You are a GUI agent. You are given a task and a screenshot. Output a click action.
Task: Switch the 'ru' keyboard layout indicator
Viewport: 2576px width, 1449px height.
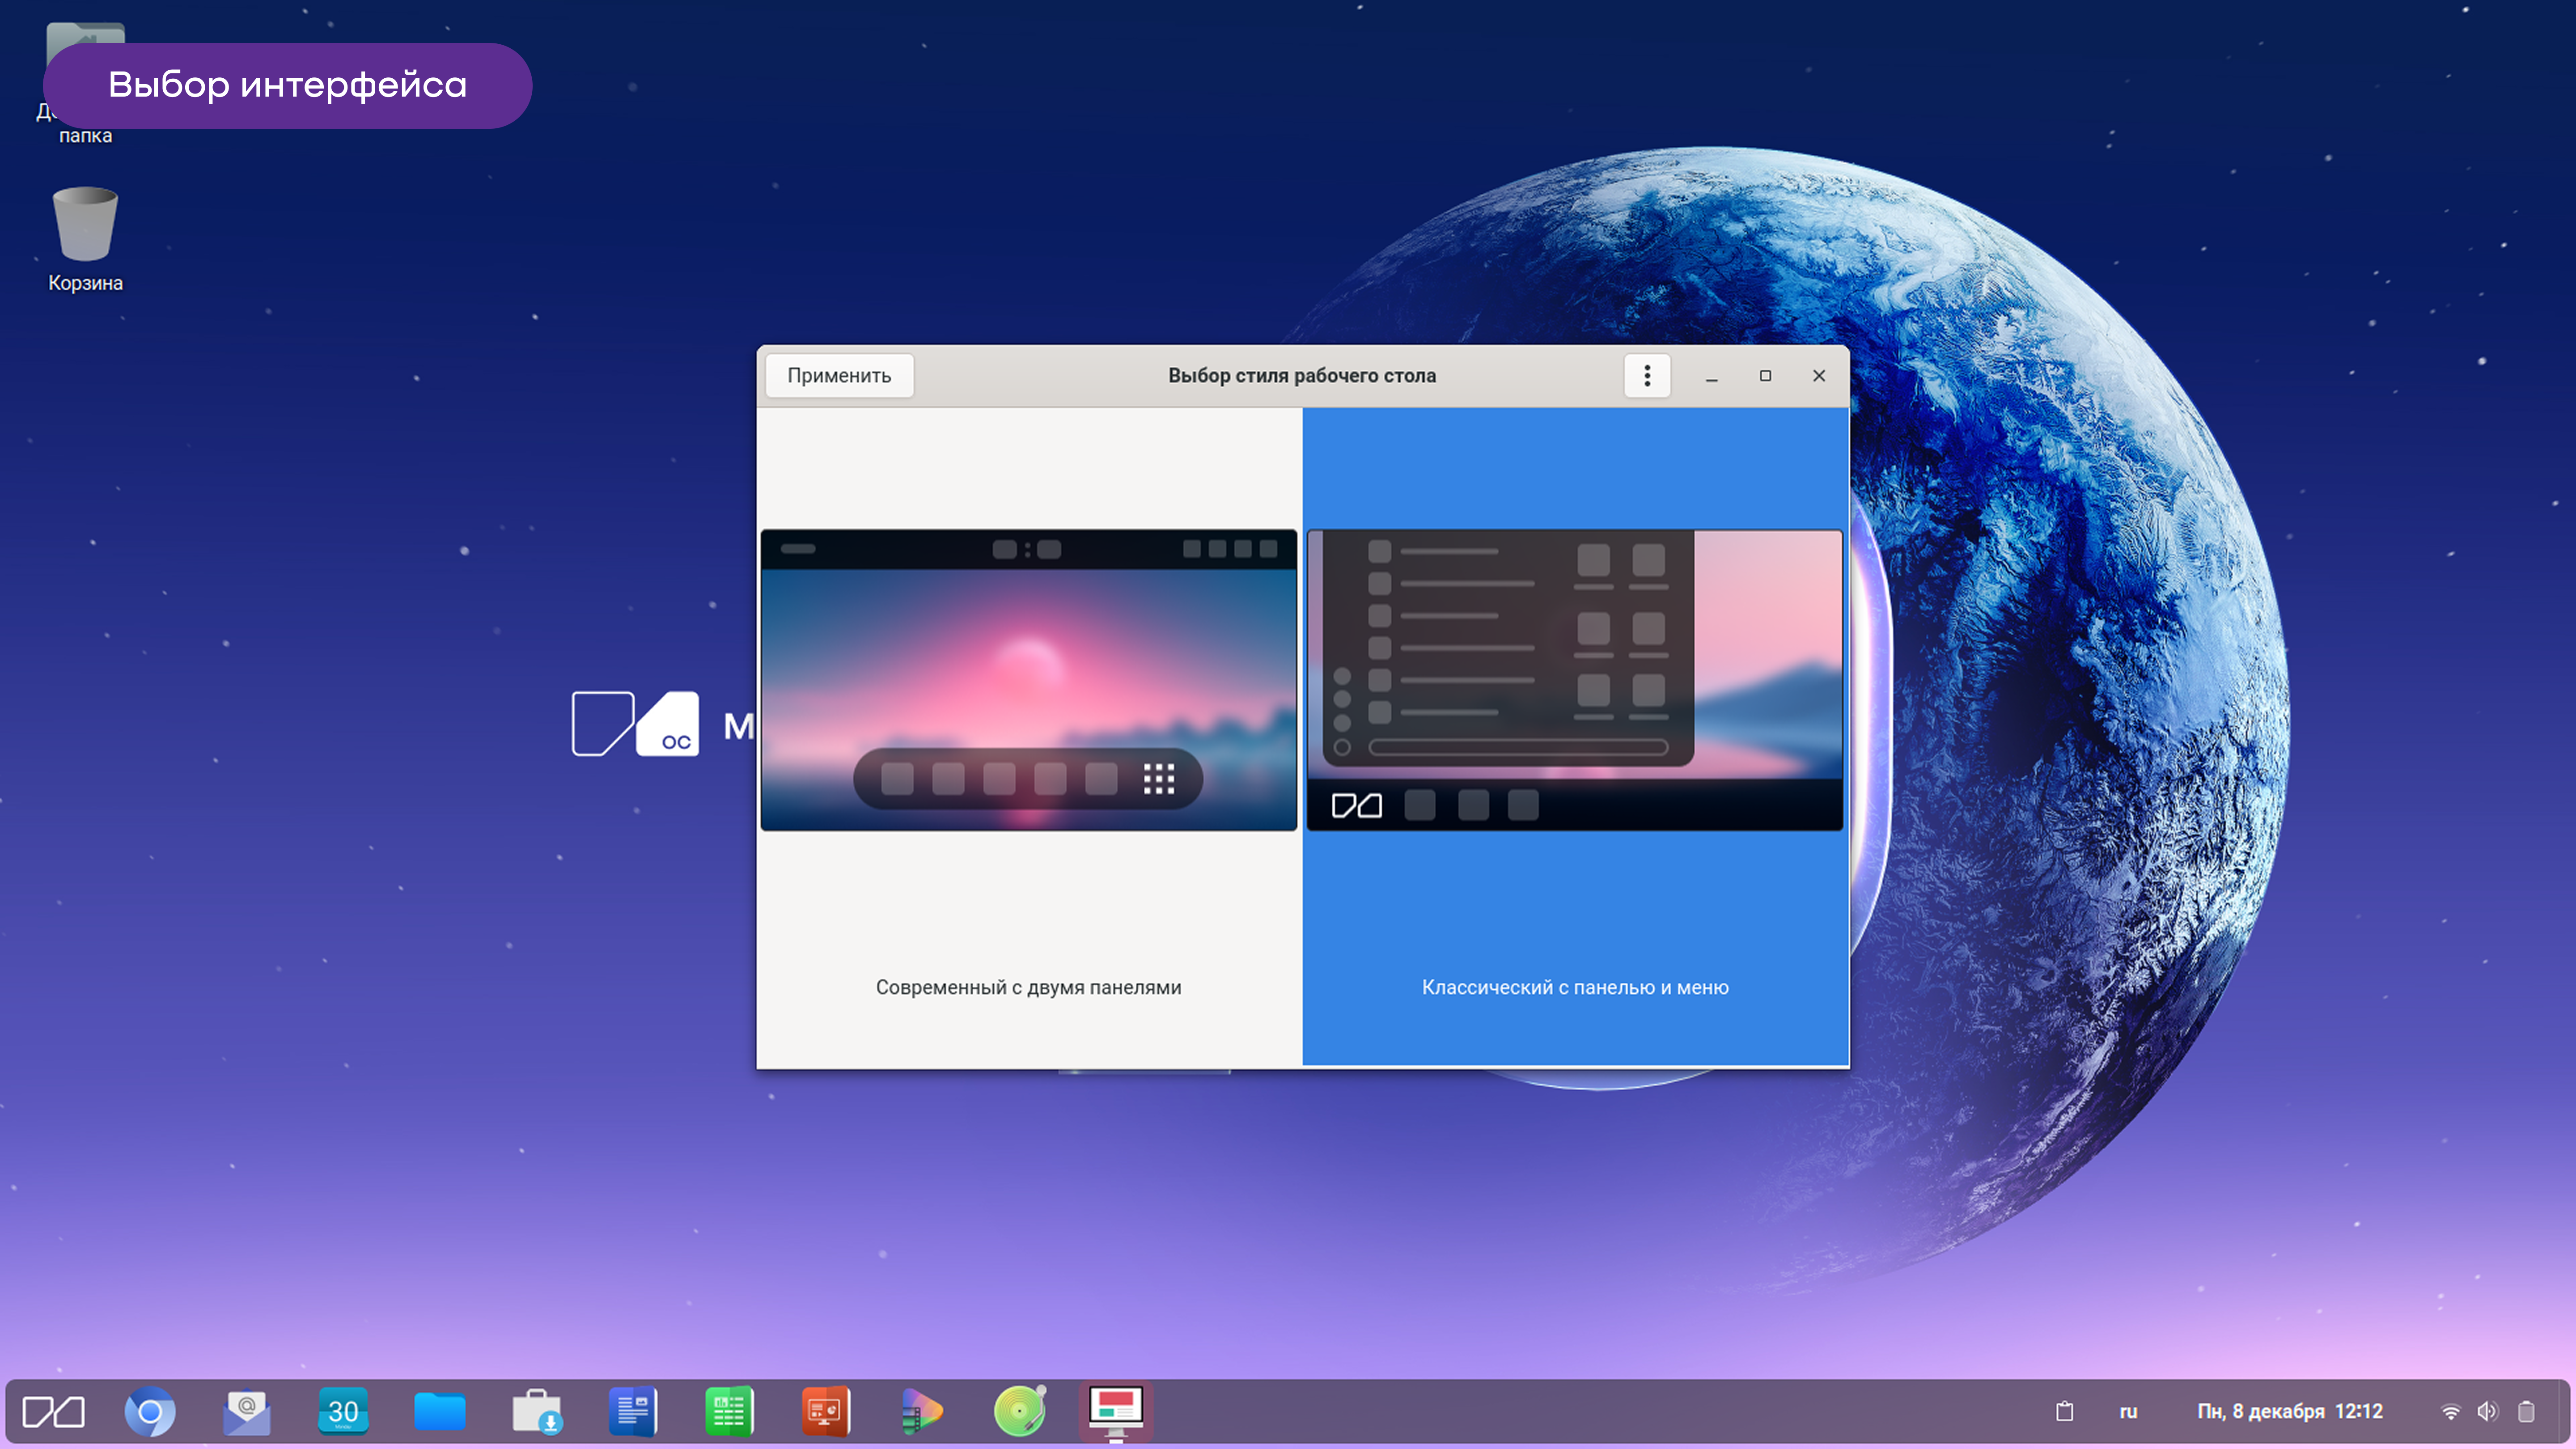click(x=2128, y=1412)
